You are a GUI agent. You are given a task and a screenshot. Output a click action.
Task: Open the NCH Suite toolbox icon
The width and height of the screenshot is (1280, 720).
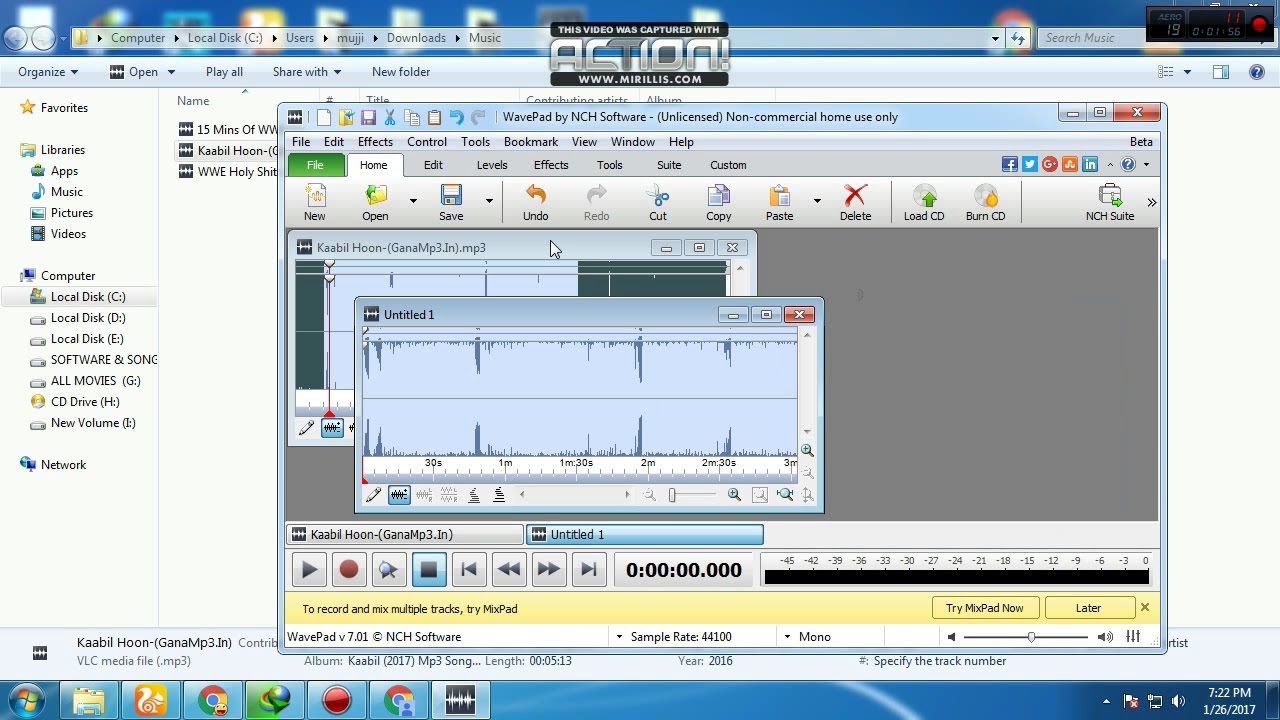point(1110,195)
